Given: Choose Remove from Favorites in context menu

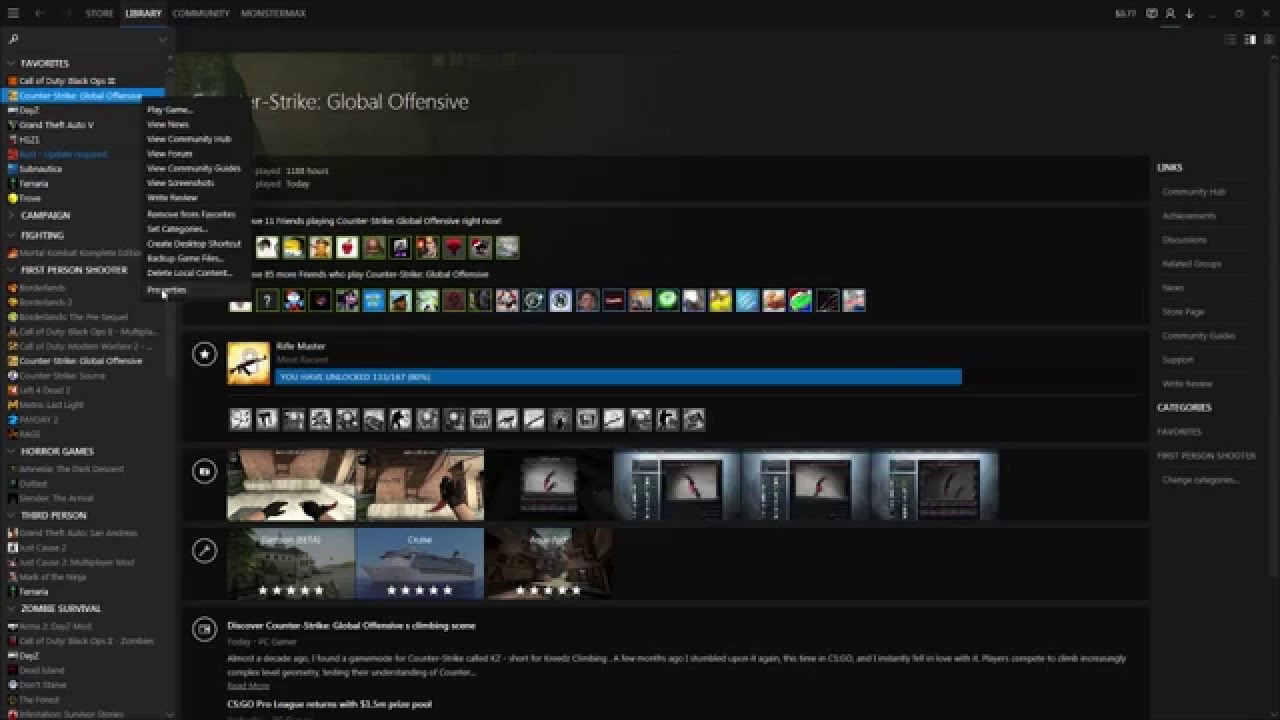Looking at the screenshot, I should coord(191,214).
